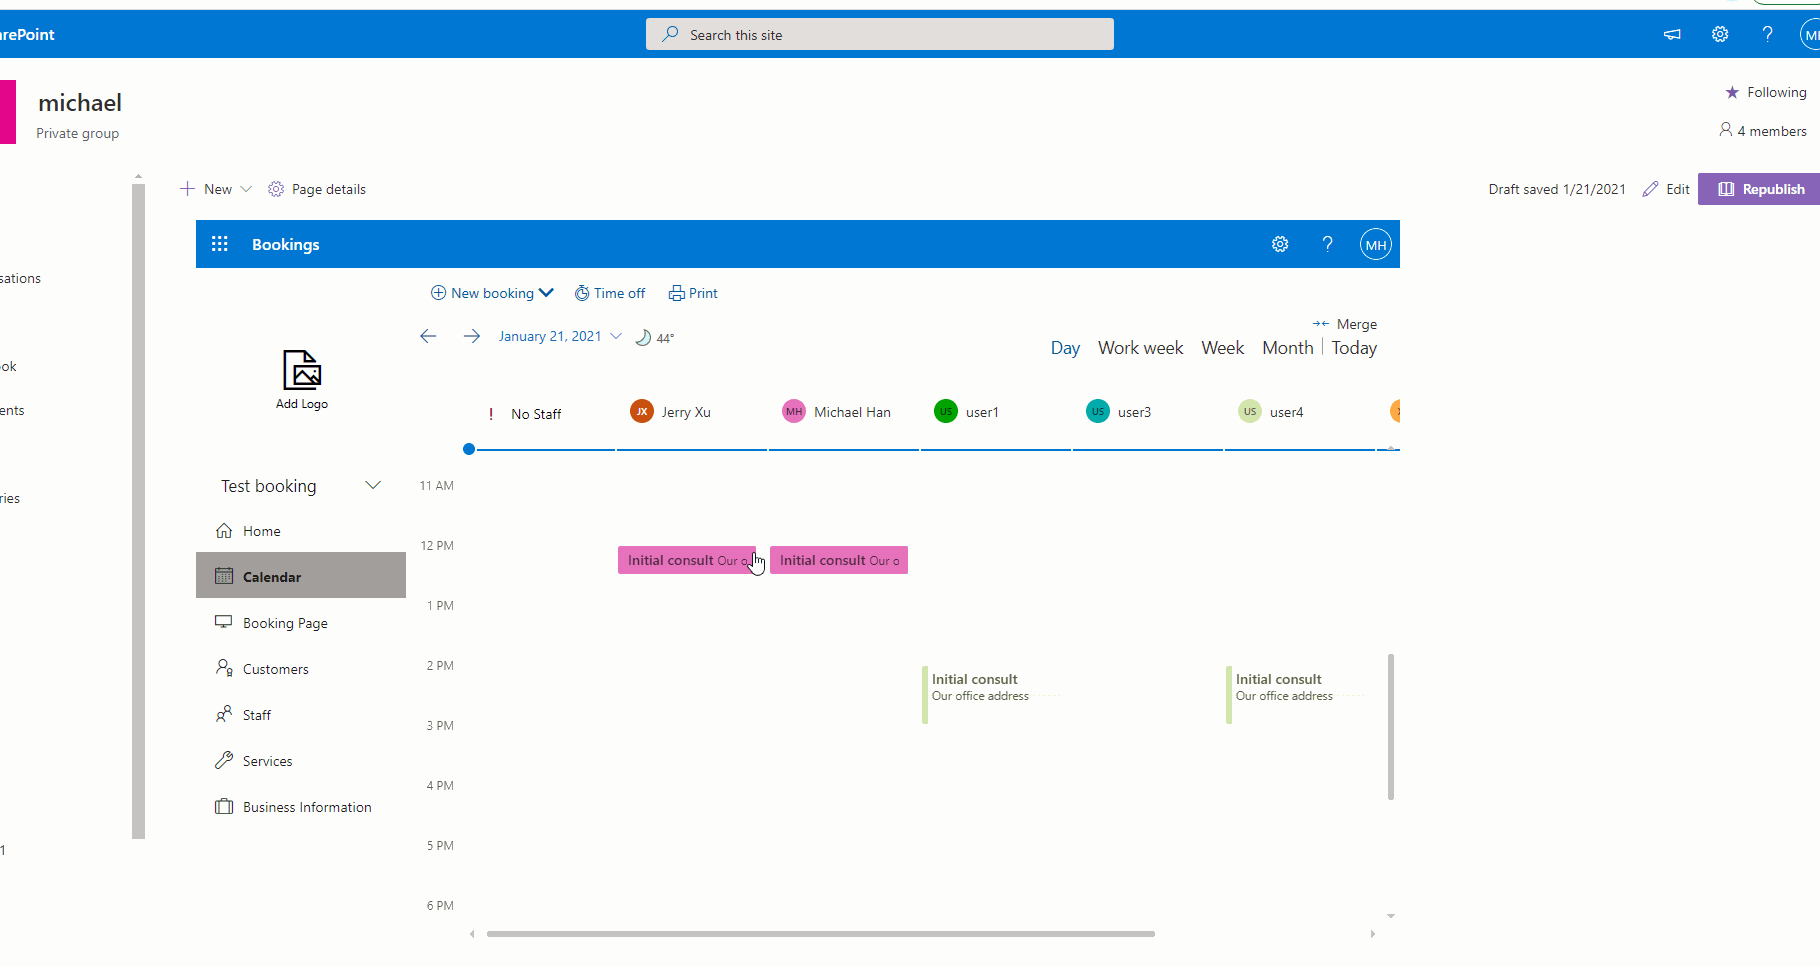Image resolution: width=1820 pixels, height=966 pixels.
Task: Open Business Information in navigation
Action: pyautogui.click(x=301, y=806)
